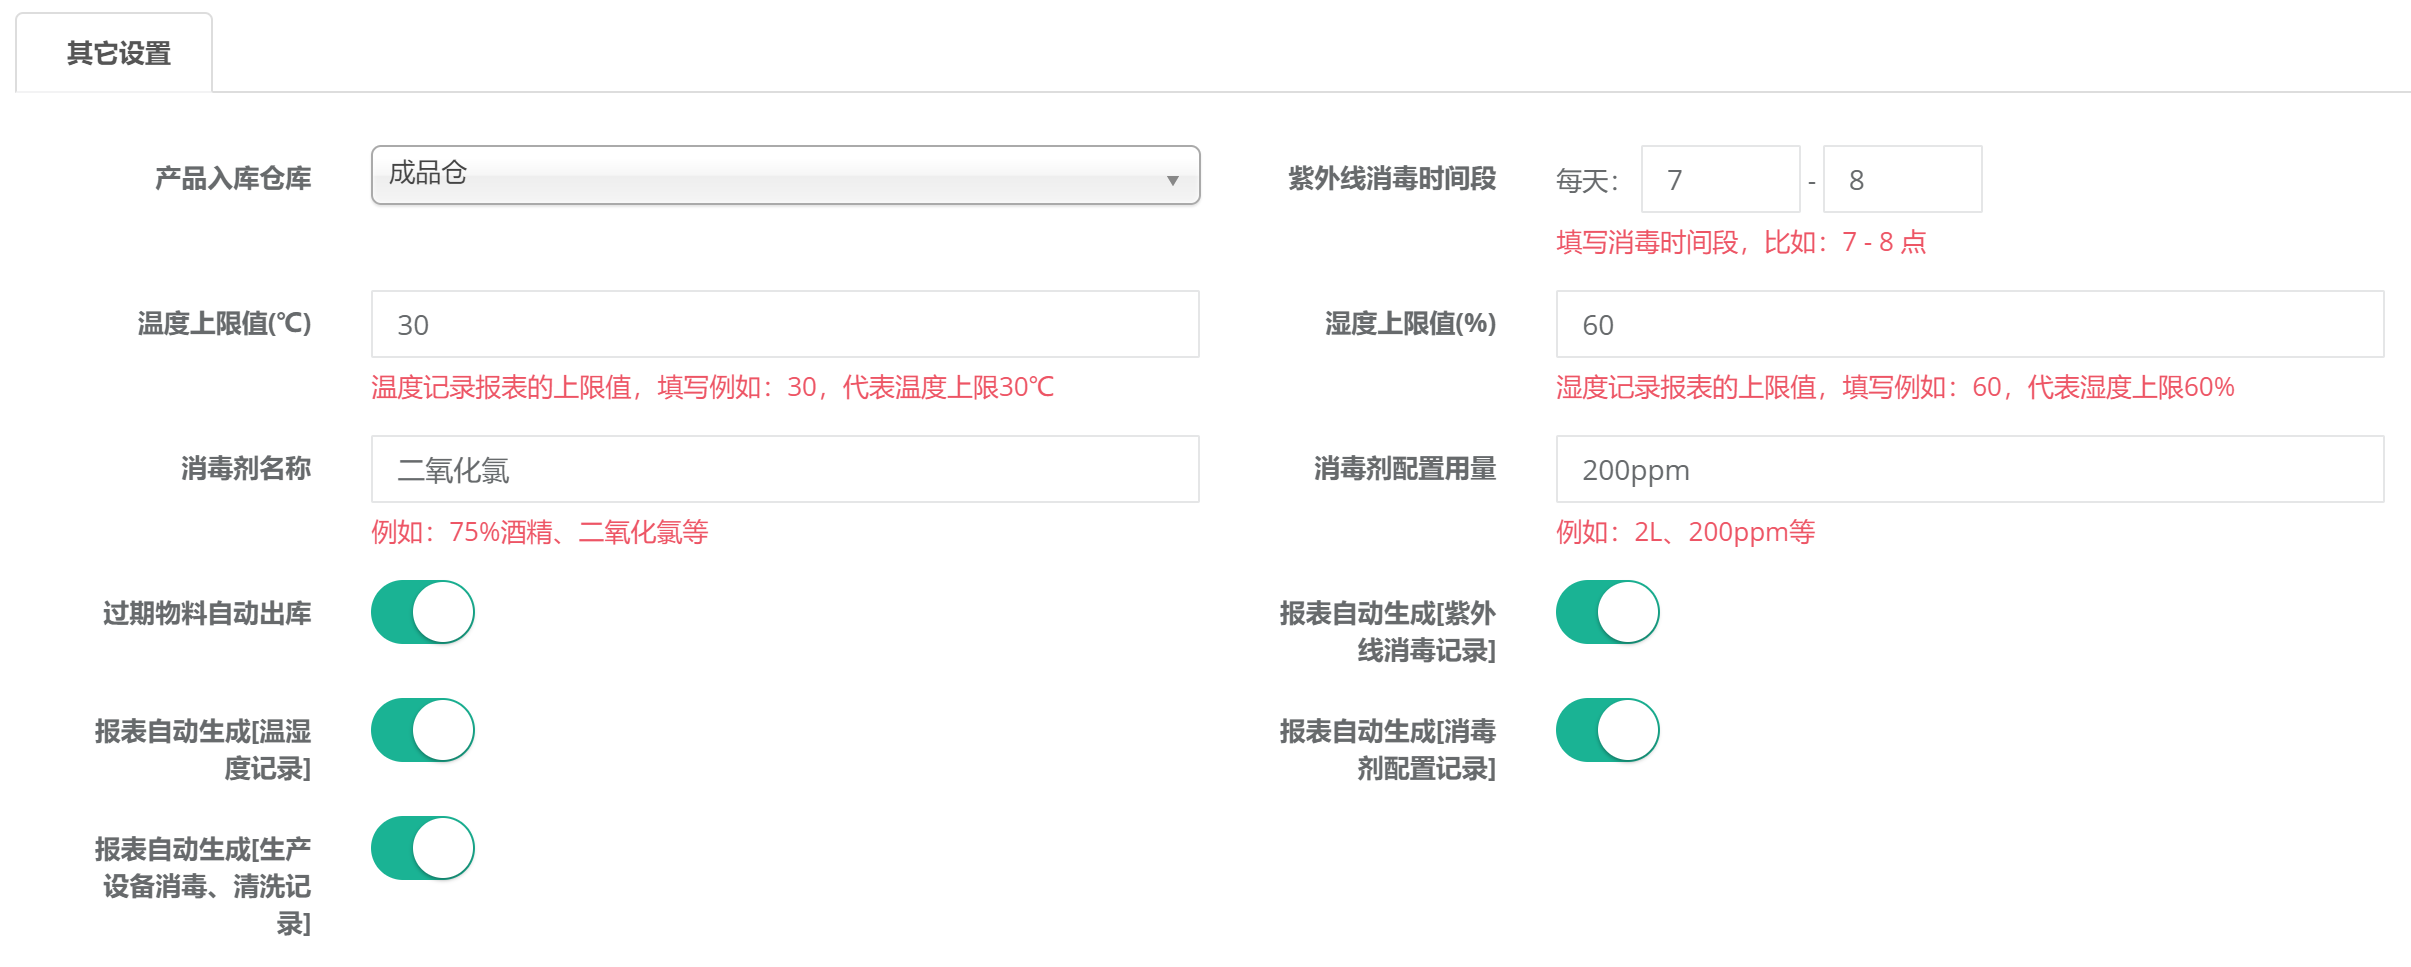Focus the 温度上限值 input field
The height and width of the screenshot is (967, 2411).
(x=784, y=325)
